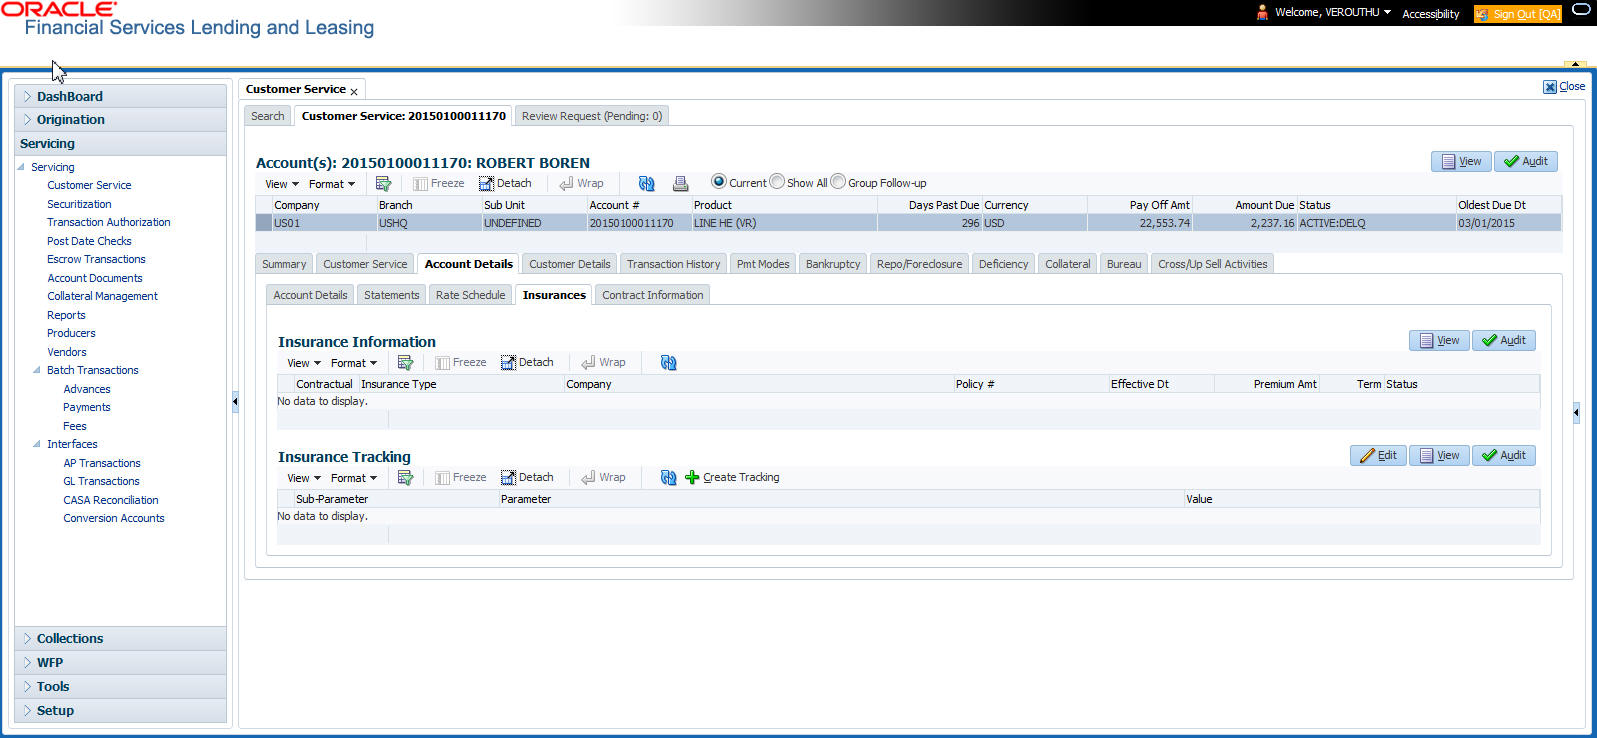Click Freeze in the Accounts toolbar

click(x=438, y=184)
